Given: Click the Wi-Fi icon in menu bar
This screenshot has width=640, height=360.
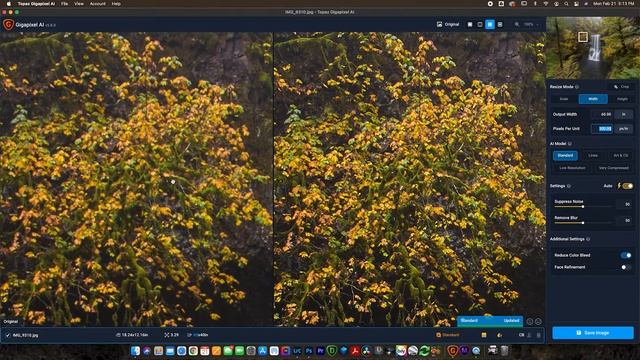Looking at the screenshot, I should [x=546, y=4].
